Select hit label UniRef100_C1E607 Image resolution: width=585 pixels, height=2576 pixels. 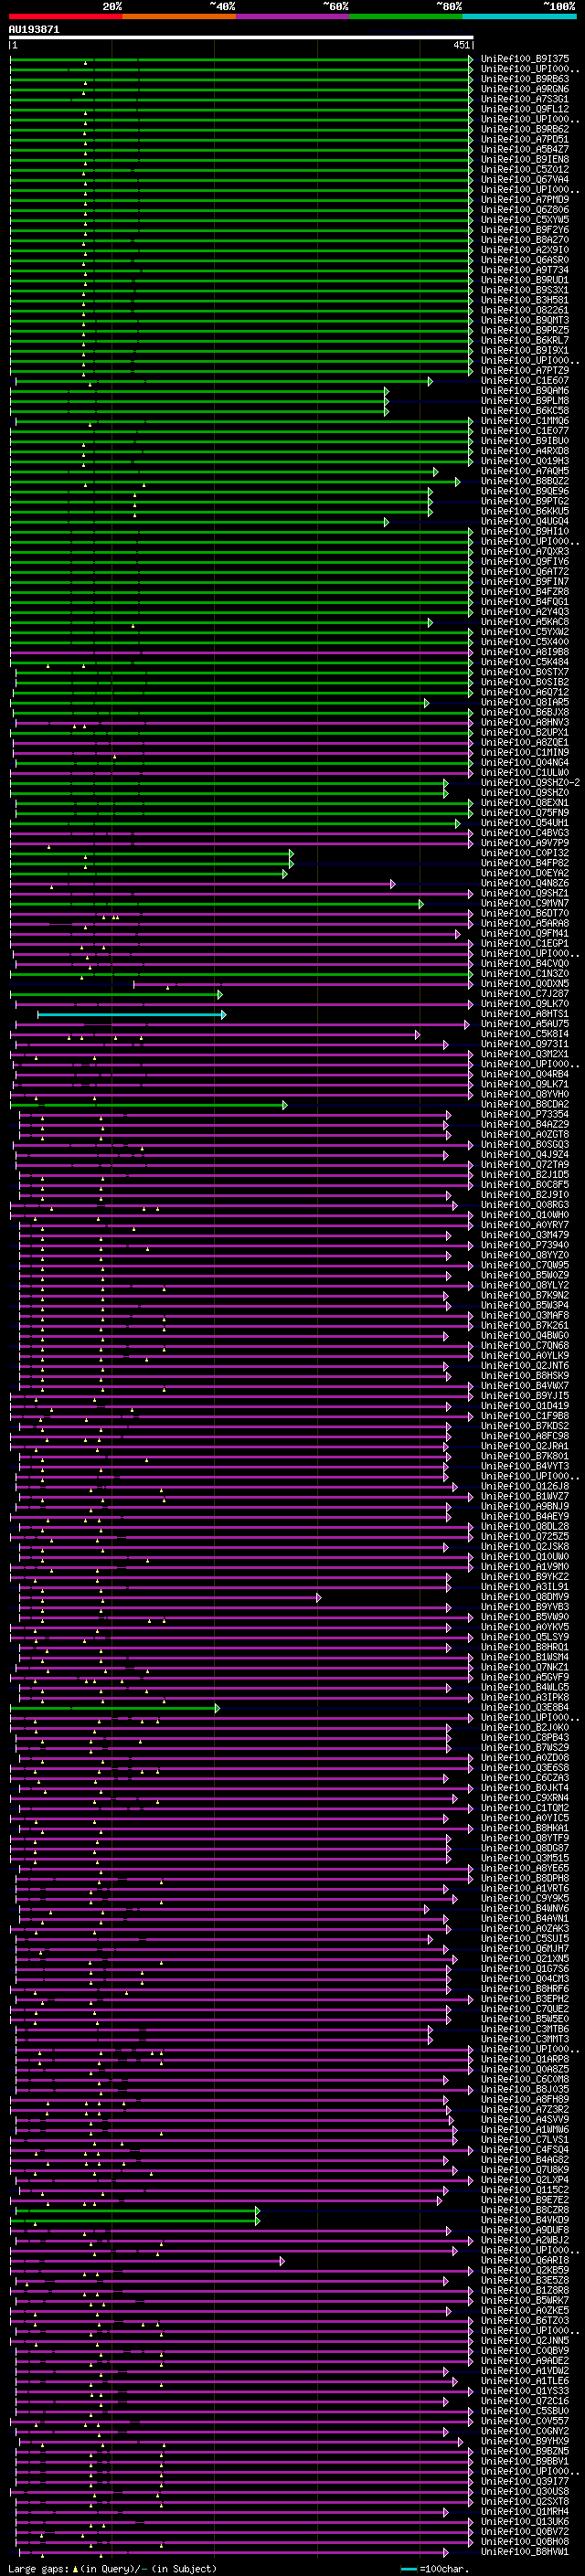[525, 381]
